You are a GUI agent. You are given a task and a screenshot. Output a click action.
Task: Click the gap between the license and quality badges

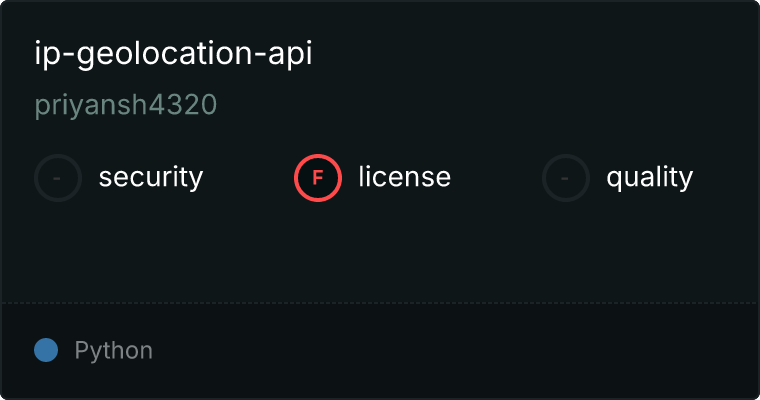(496, 178)
